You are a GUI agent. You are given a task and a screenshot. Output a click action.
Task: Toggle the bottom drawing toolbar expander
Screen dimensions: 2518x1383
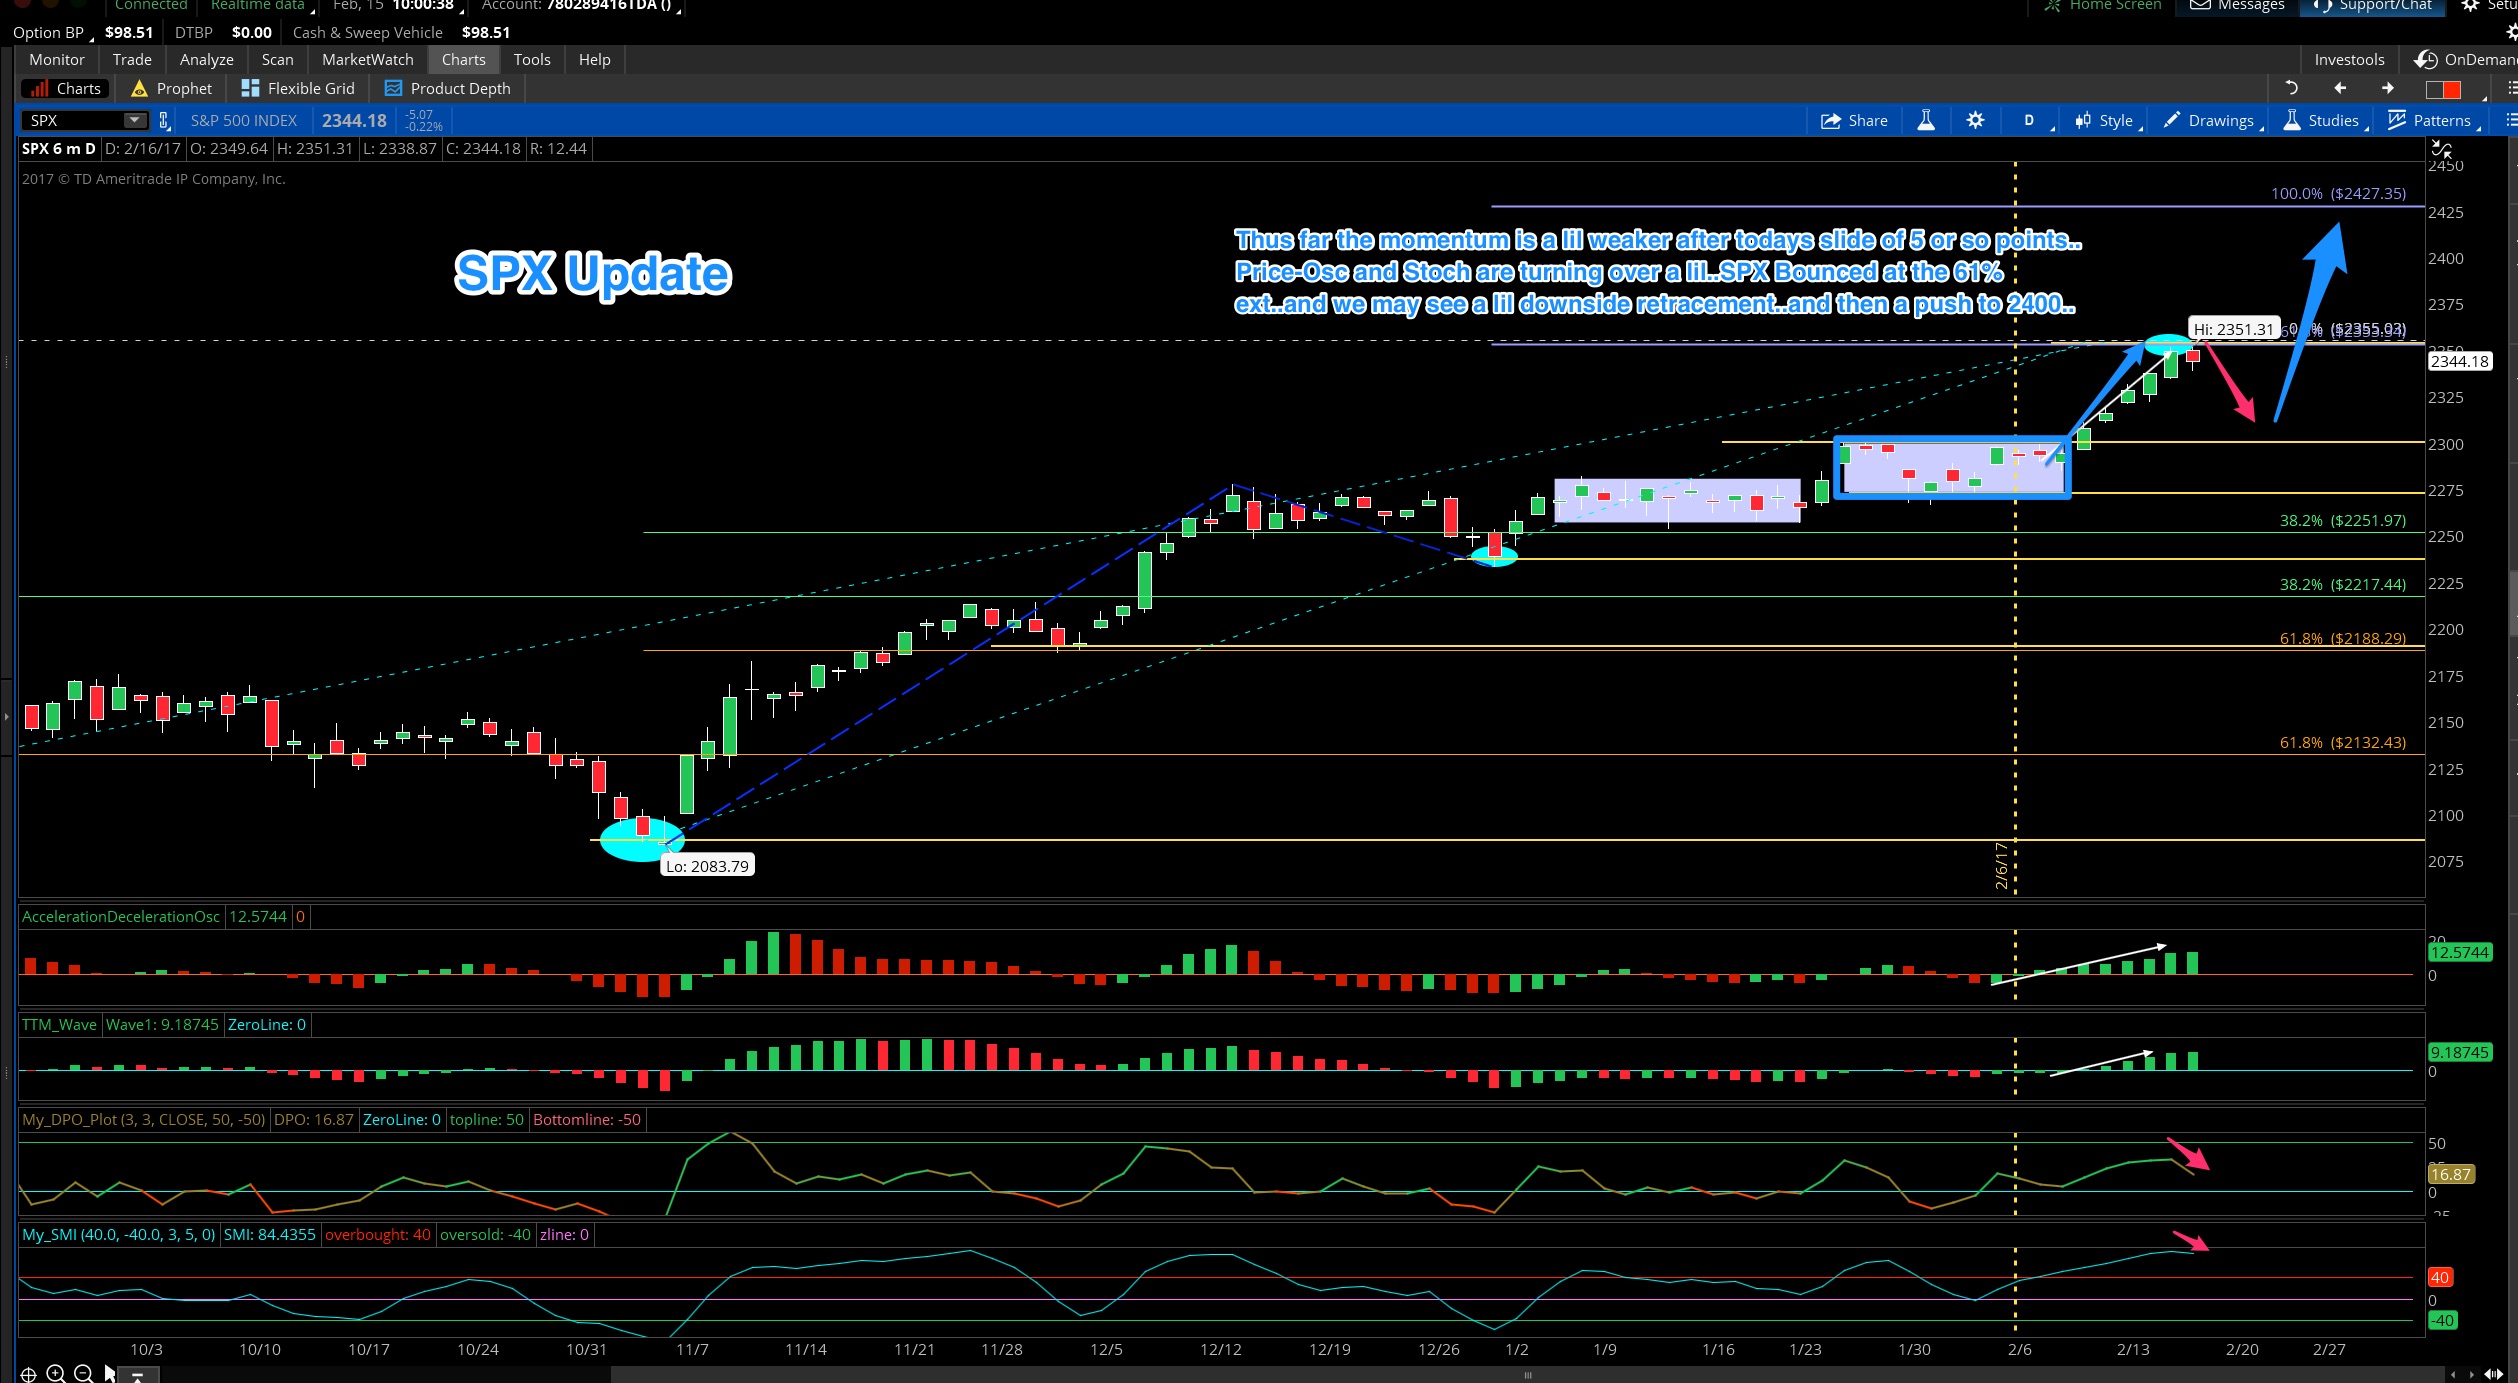point(137,1376)
